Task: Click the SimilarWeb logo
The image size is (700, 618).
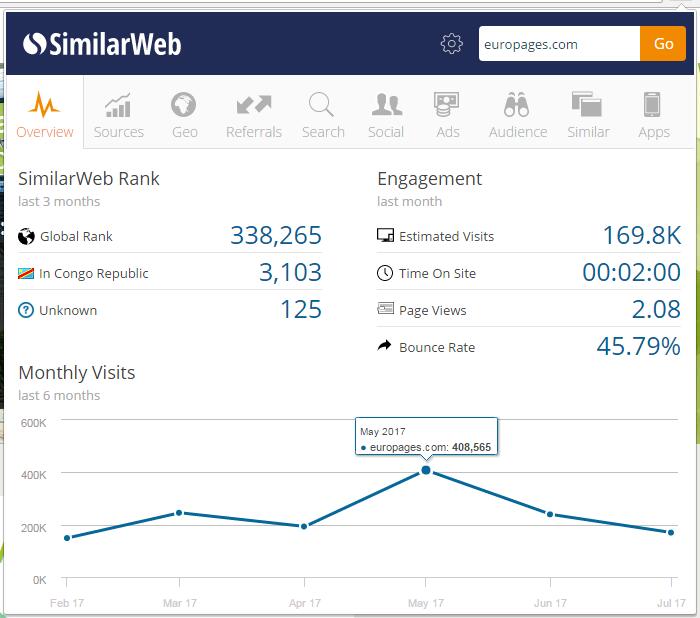Action: 102,44
